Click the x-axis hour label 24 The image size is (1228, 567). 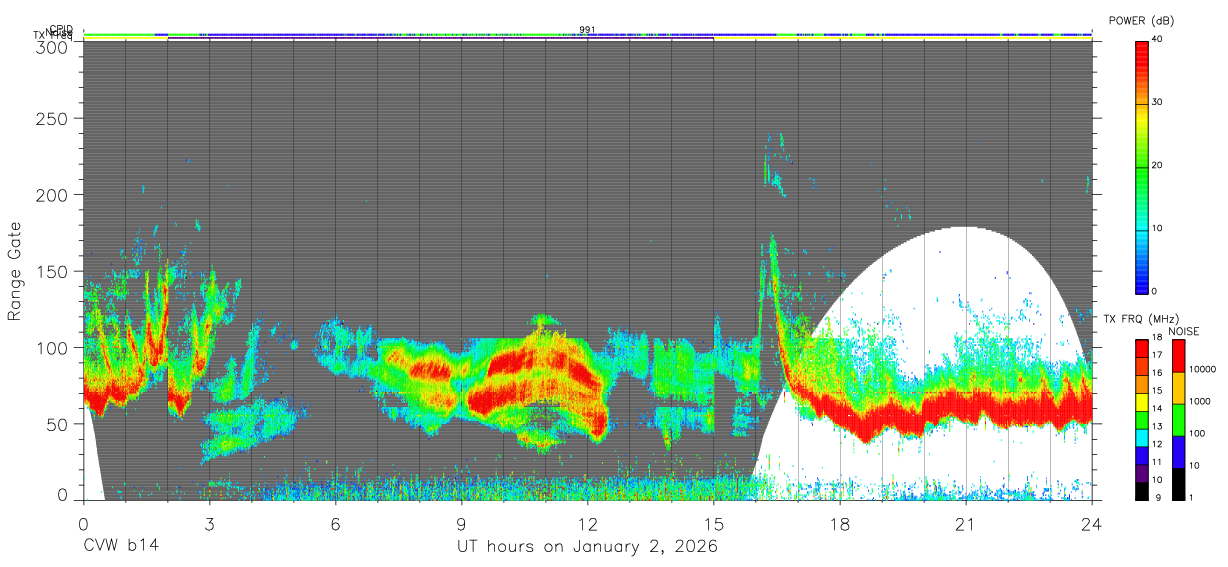1092,523
